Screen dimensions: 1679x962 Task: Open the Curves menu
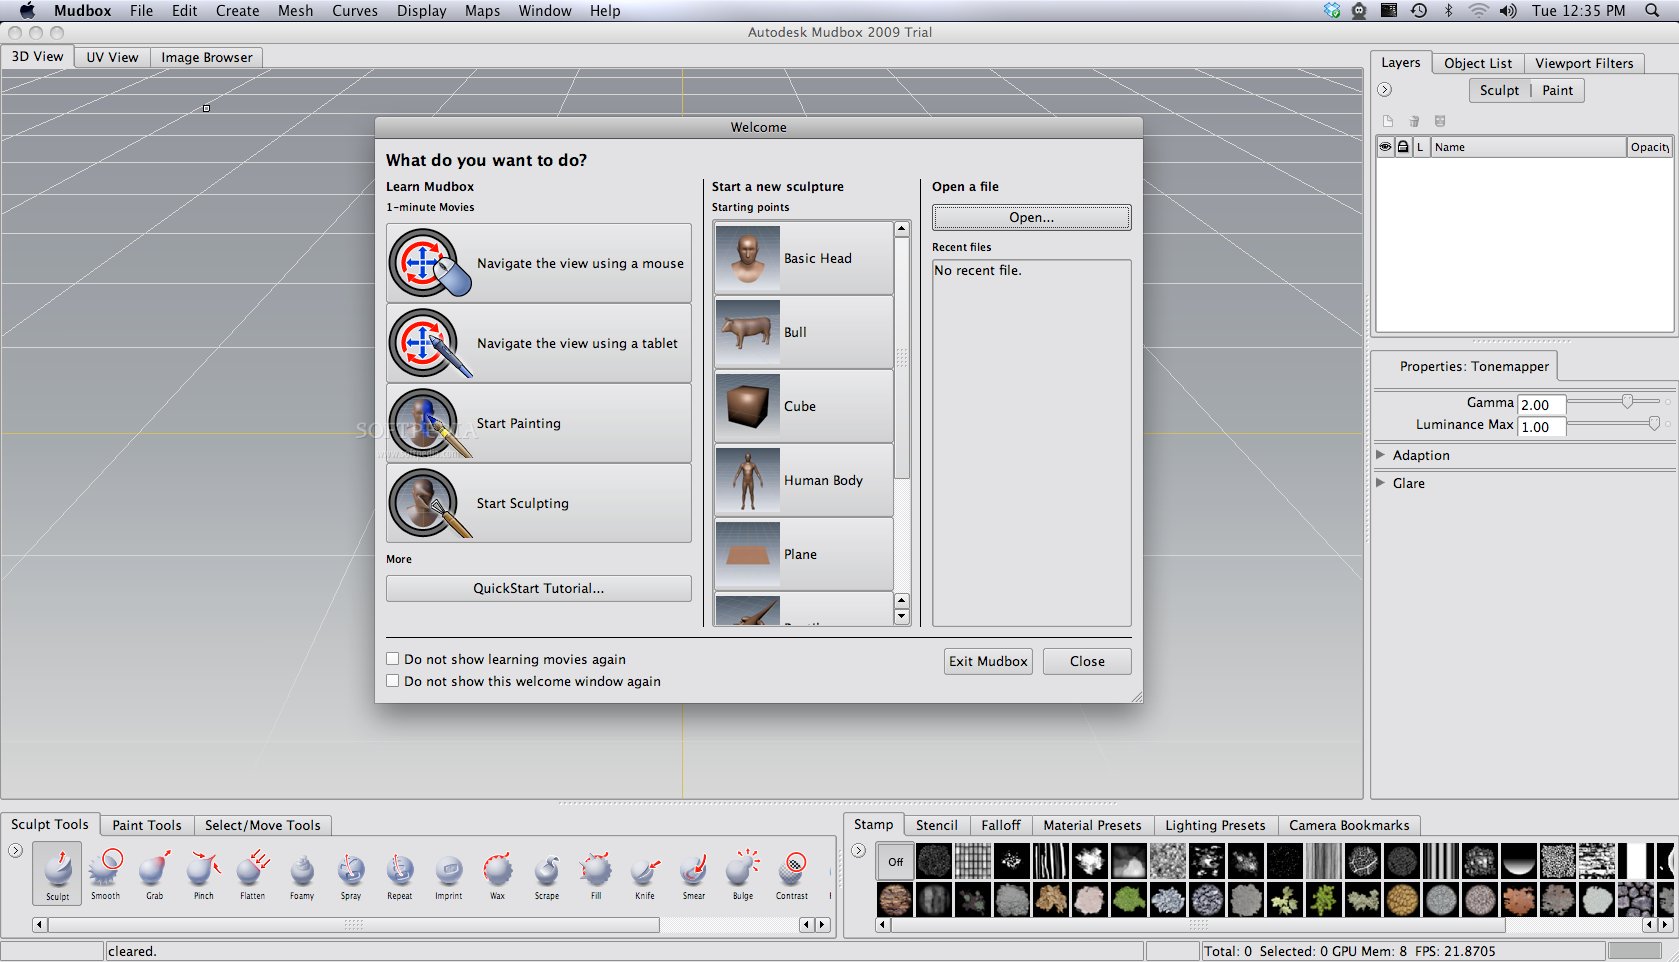[x=355, y=10]
